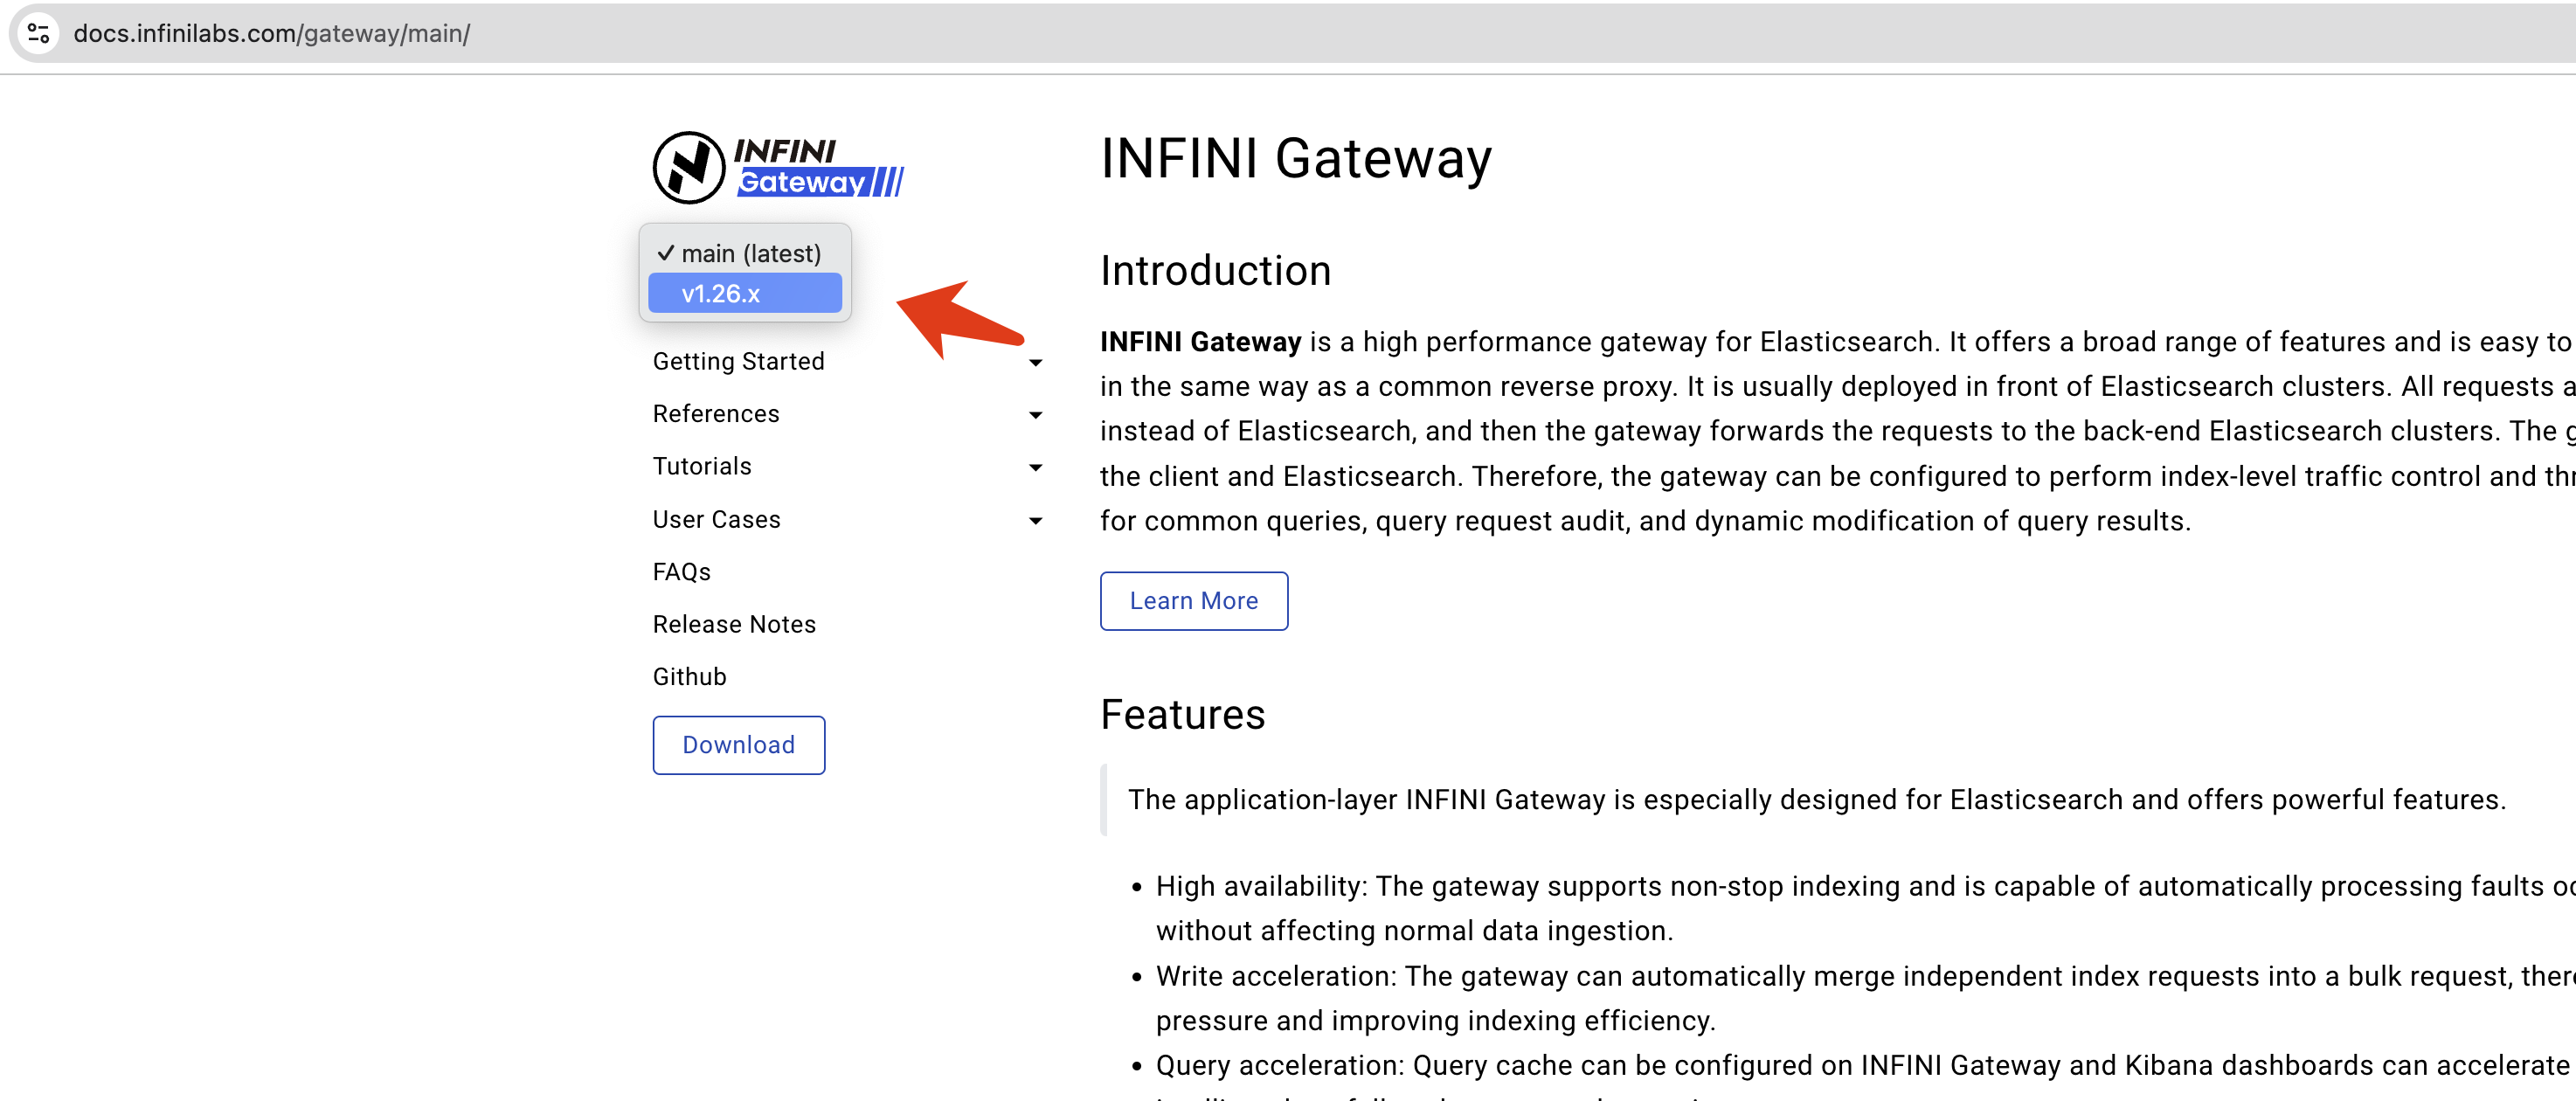
Task: Click the INFINI Gateway logo icon
Action: tap(689, 164)
